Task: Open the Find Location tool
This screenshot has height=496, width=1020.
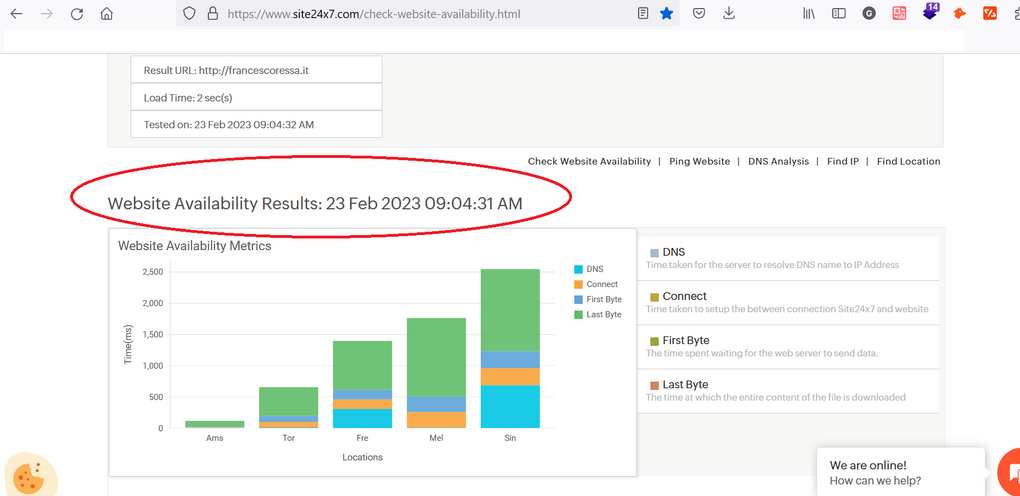Action: point(909,161)
